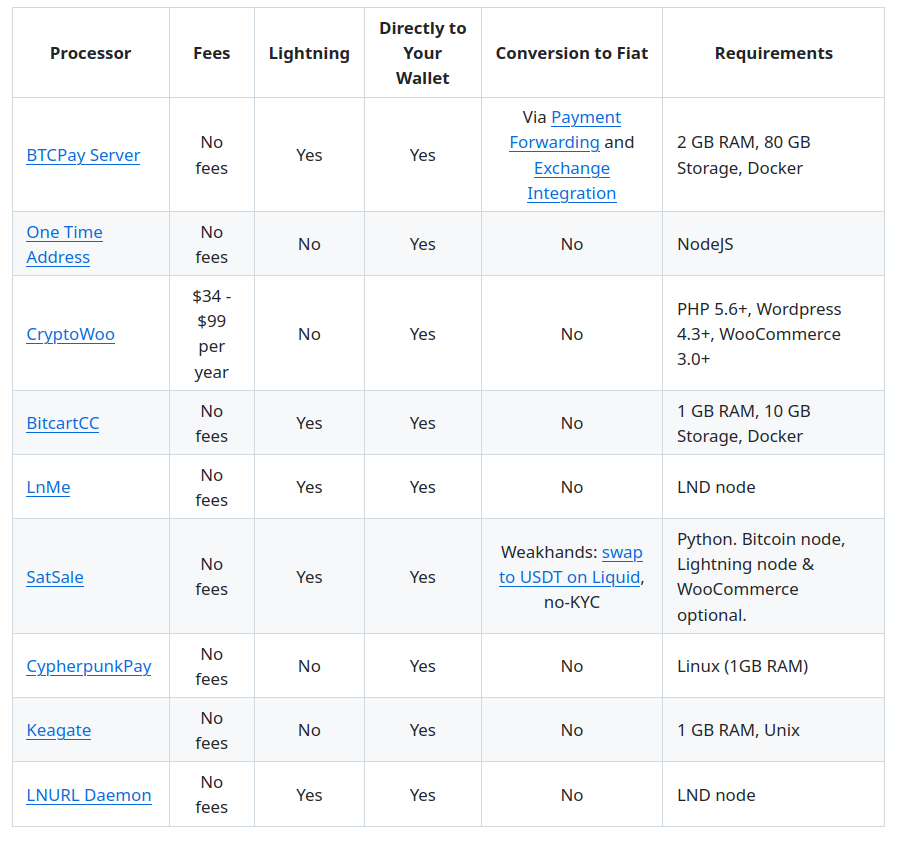The width and height of the screenshot is (898, 846).
Task: Go to the CypherpunkPay link
Action: [x=89, y=666]
